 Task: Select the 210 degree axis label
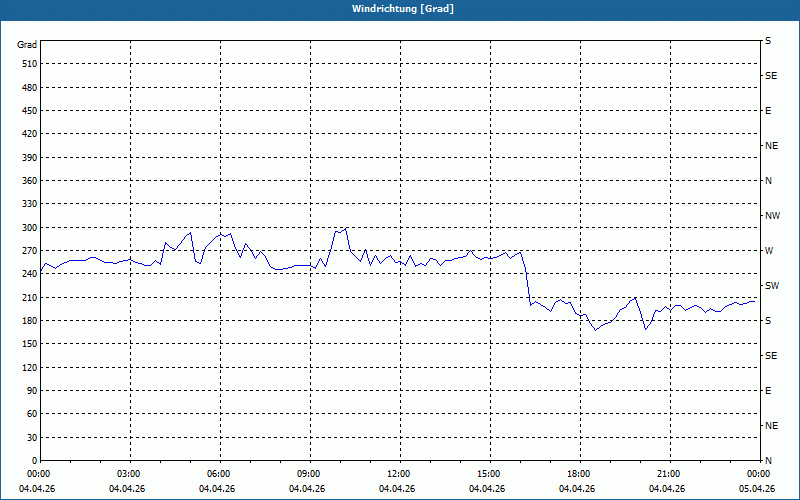point(30,297)
